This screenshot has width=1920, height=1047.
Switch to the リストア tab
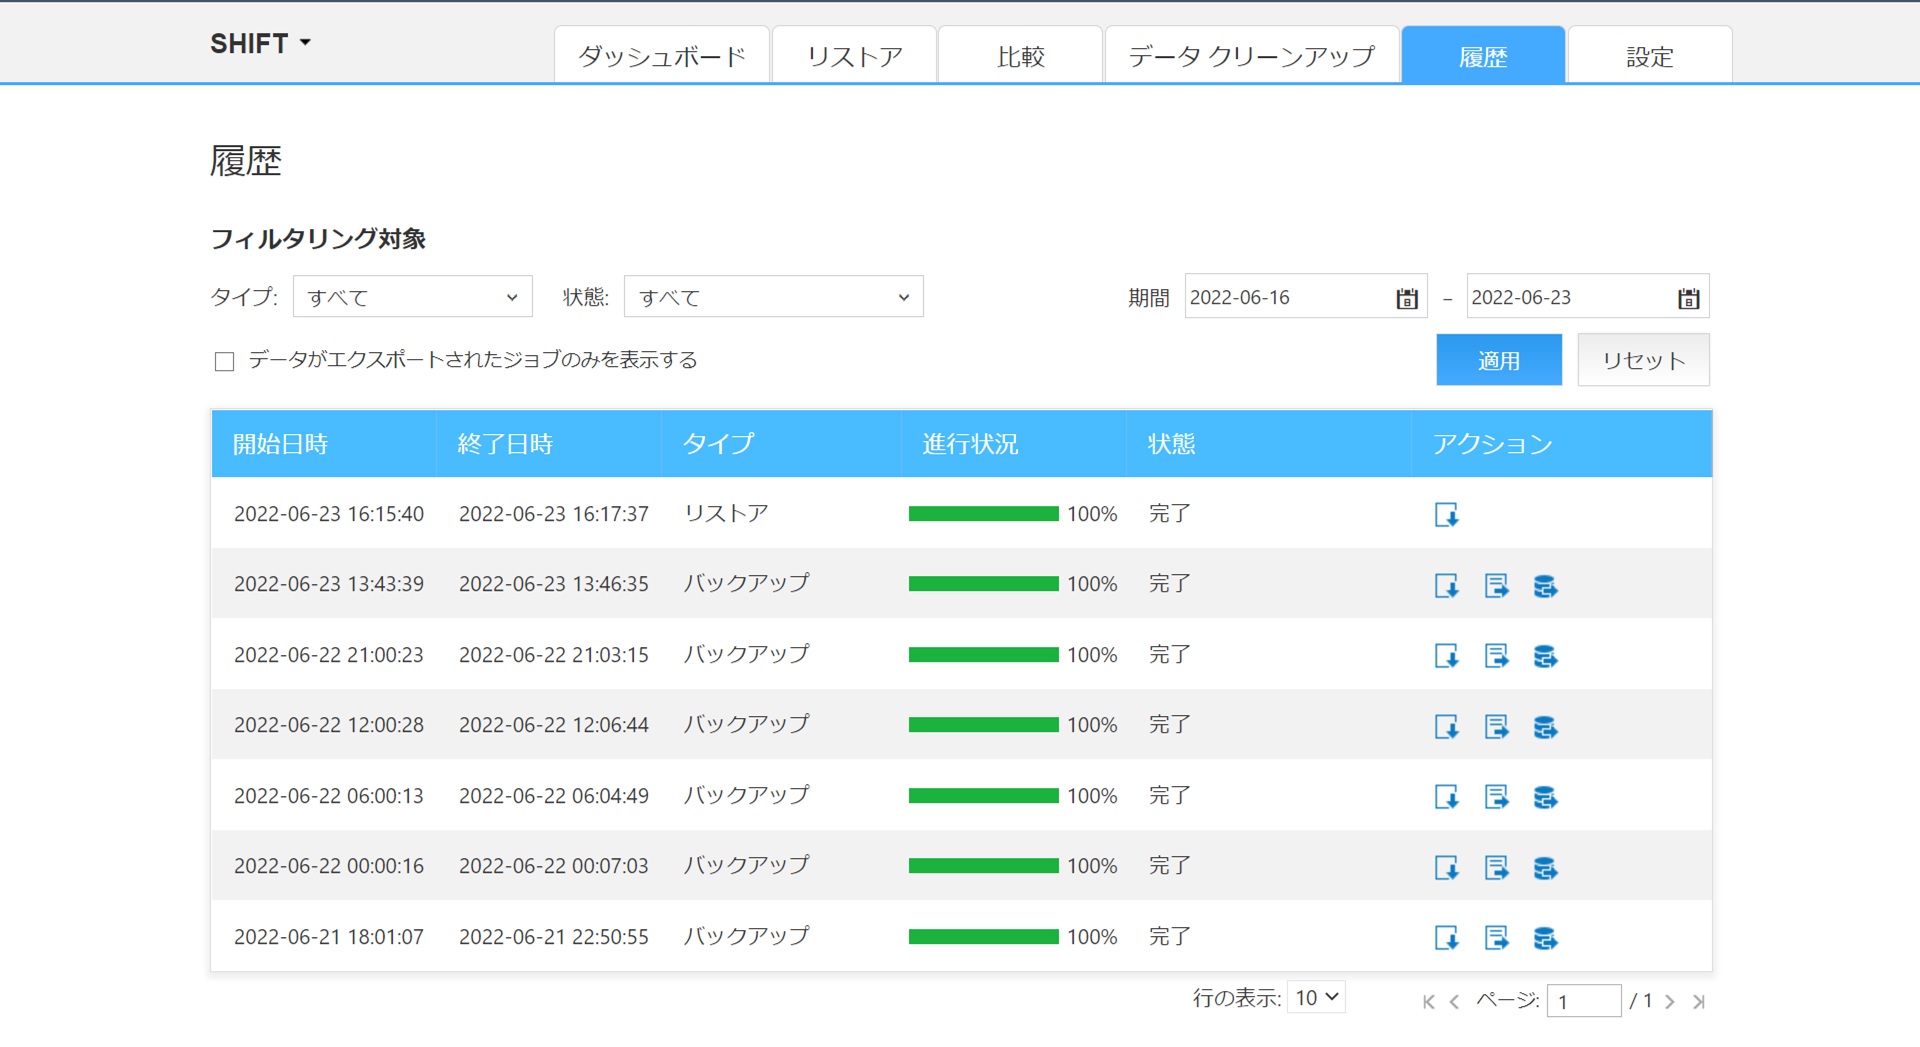[x=855, y=56]
